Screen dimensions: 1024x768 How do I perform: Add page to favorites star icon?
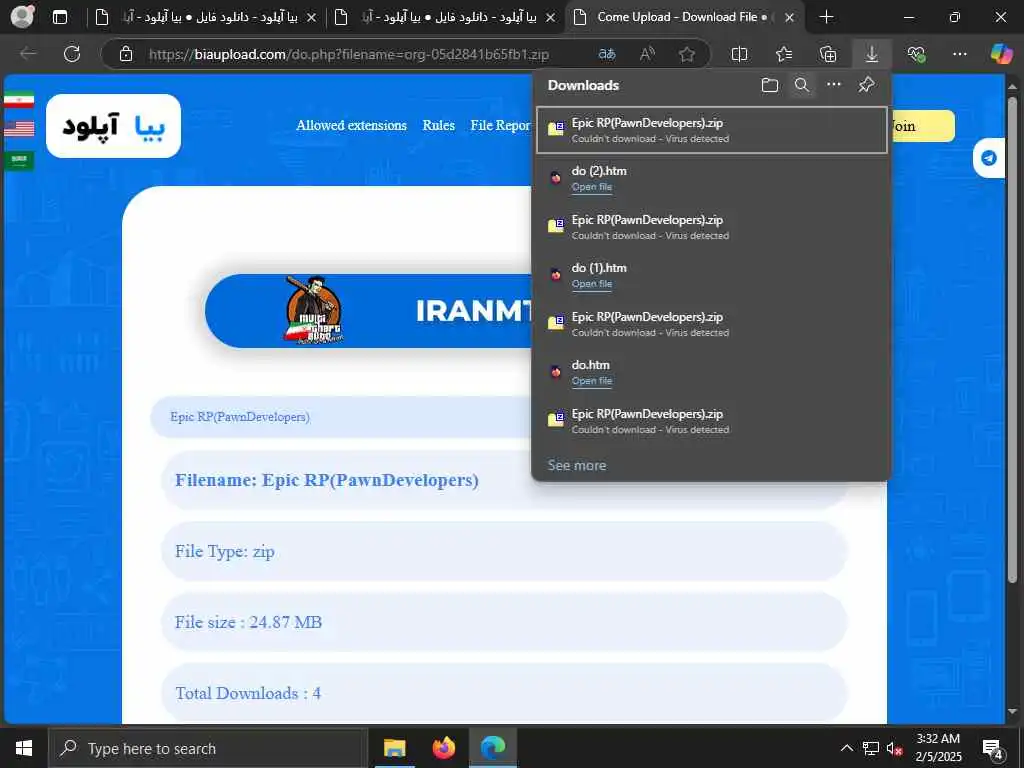tap(686, 54)
